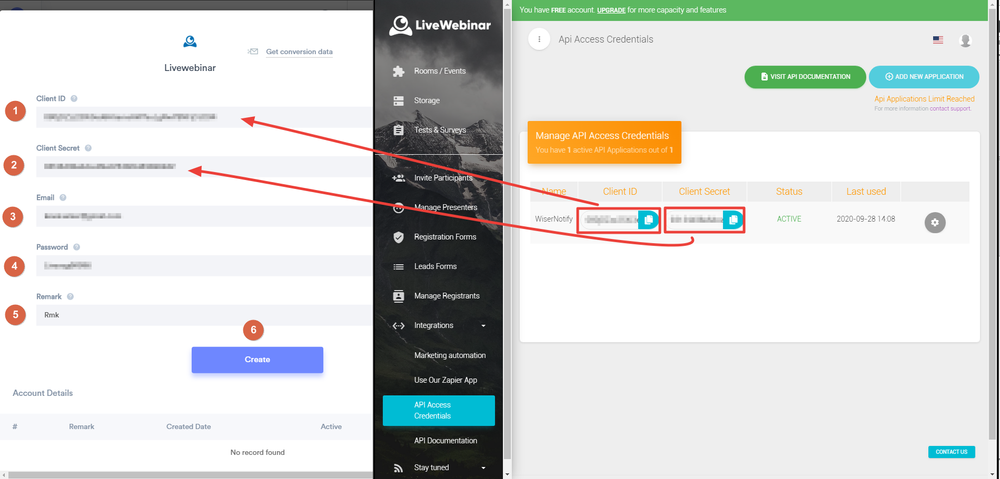Open Registration Forms in the sidebar
Screen dimensions: 1000x479
tap(445, 237)
